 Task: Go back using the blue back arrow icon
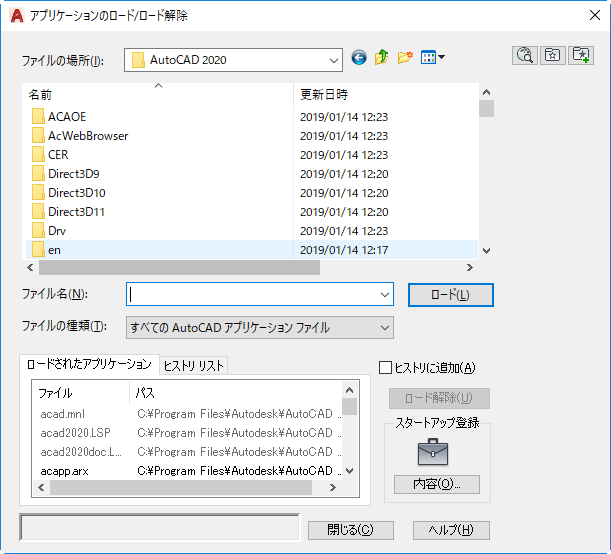pos(358,58)
